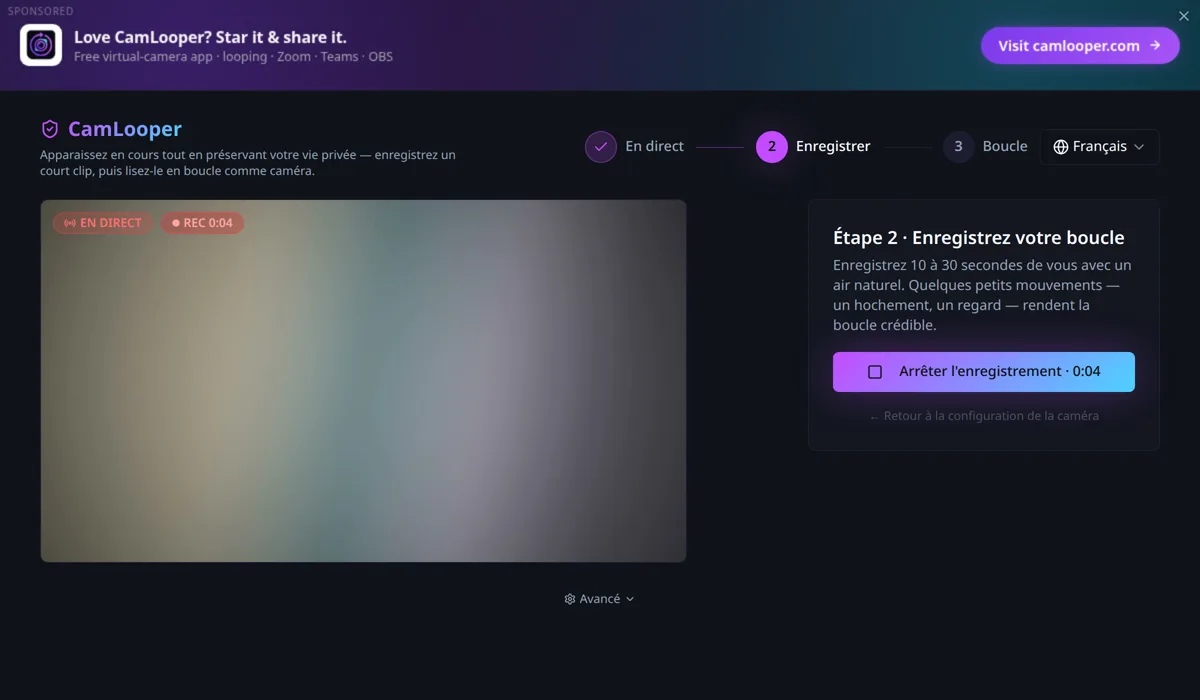The width and height of the screenshot is (1200, 700).
Task: Return via Retour à la configuration link
Action: [x=984, y=416]
